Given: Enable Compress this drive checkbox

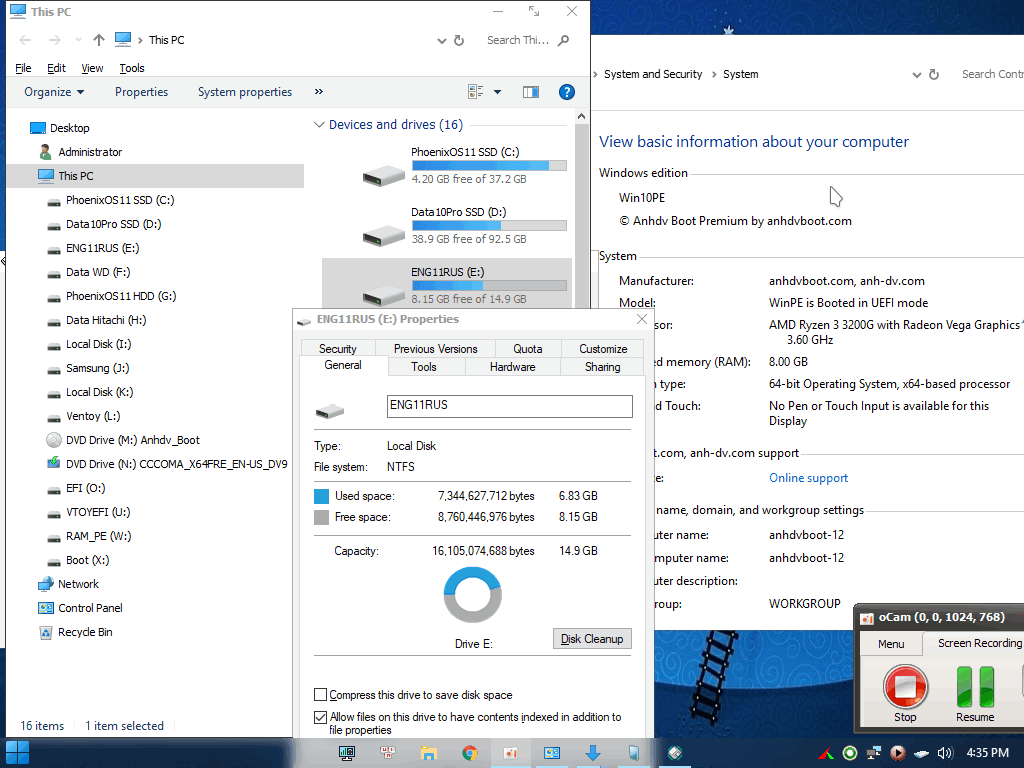Looking at the screenshot, I should pos(321,695).
